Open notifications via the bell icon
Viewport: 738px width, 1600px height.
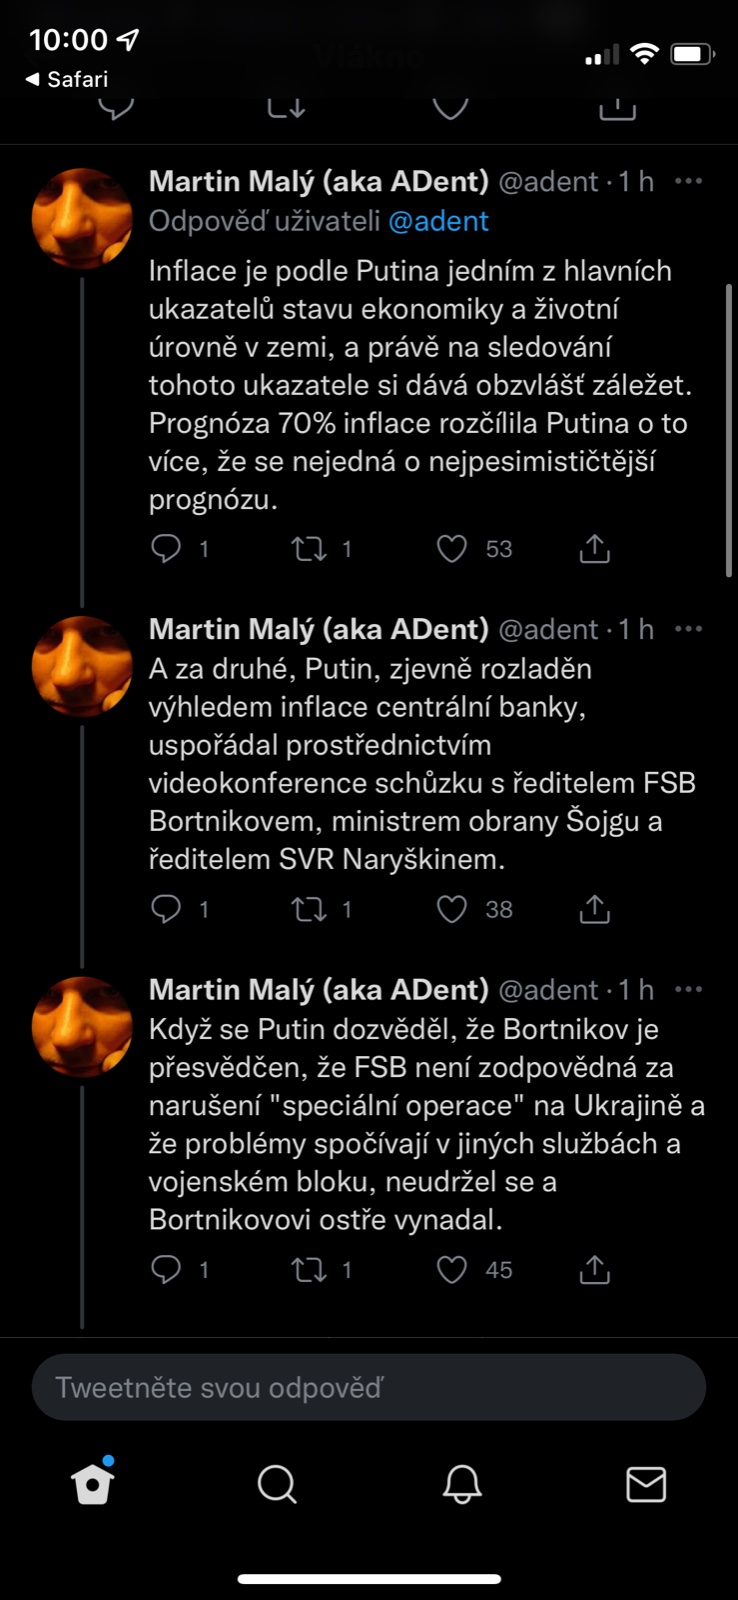[x=462, y=1485]
